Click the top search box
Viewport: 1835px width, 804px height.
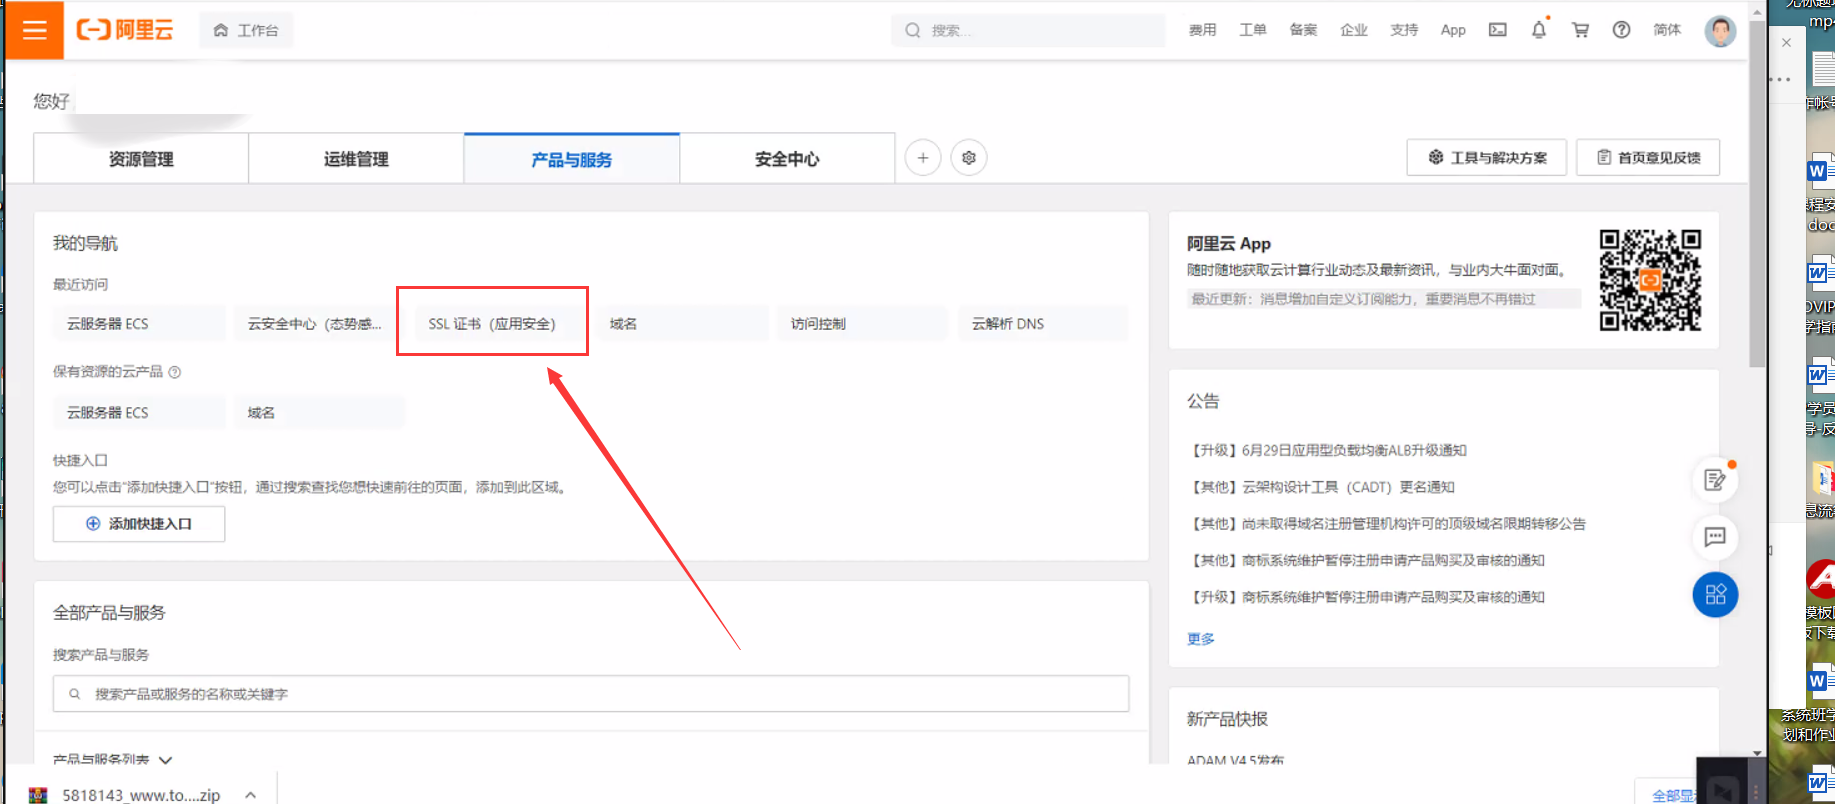[x=1028, y=30]
